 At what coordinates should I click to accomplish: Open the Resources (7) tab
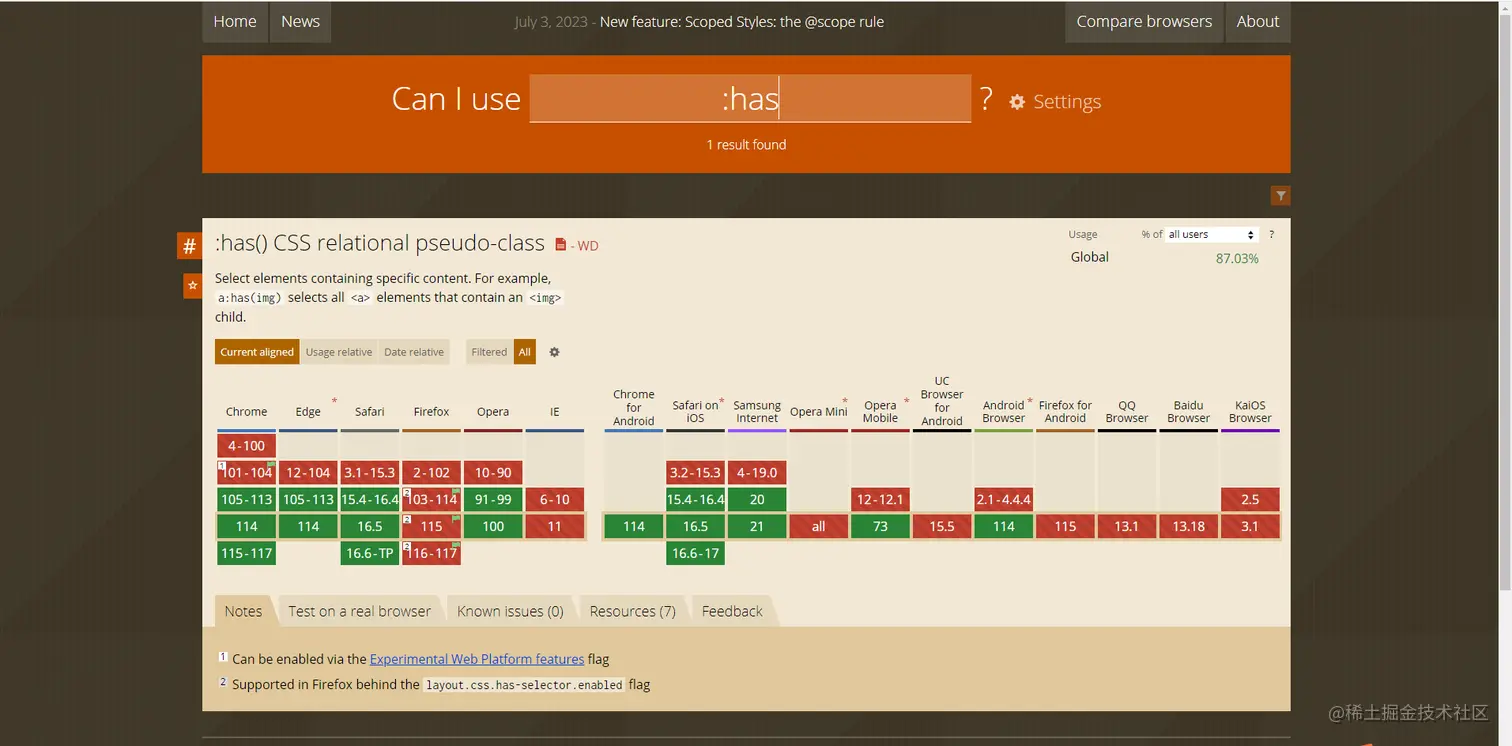(x=632, y=611)
